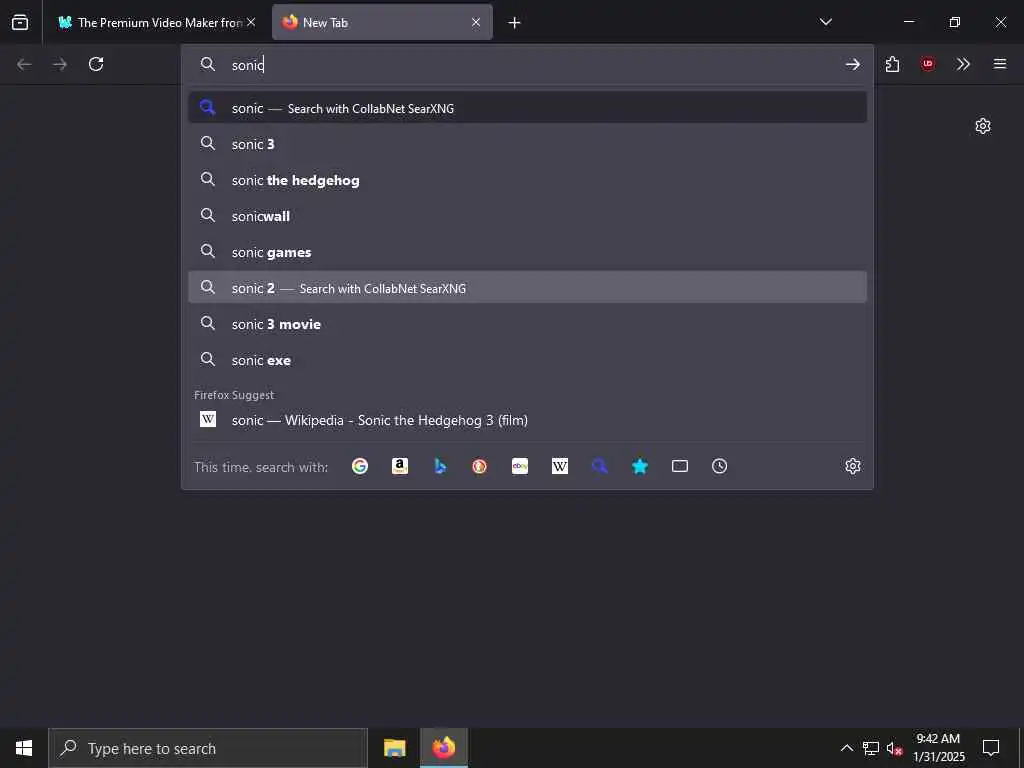This screenshot has width=1024, height=768.
Task: Search this time with eBay
Action: 520,466
